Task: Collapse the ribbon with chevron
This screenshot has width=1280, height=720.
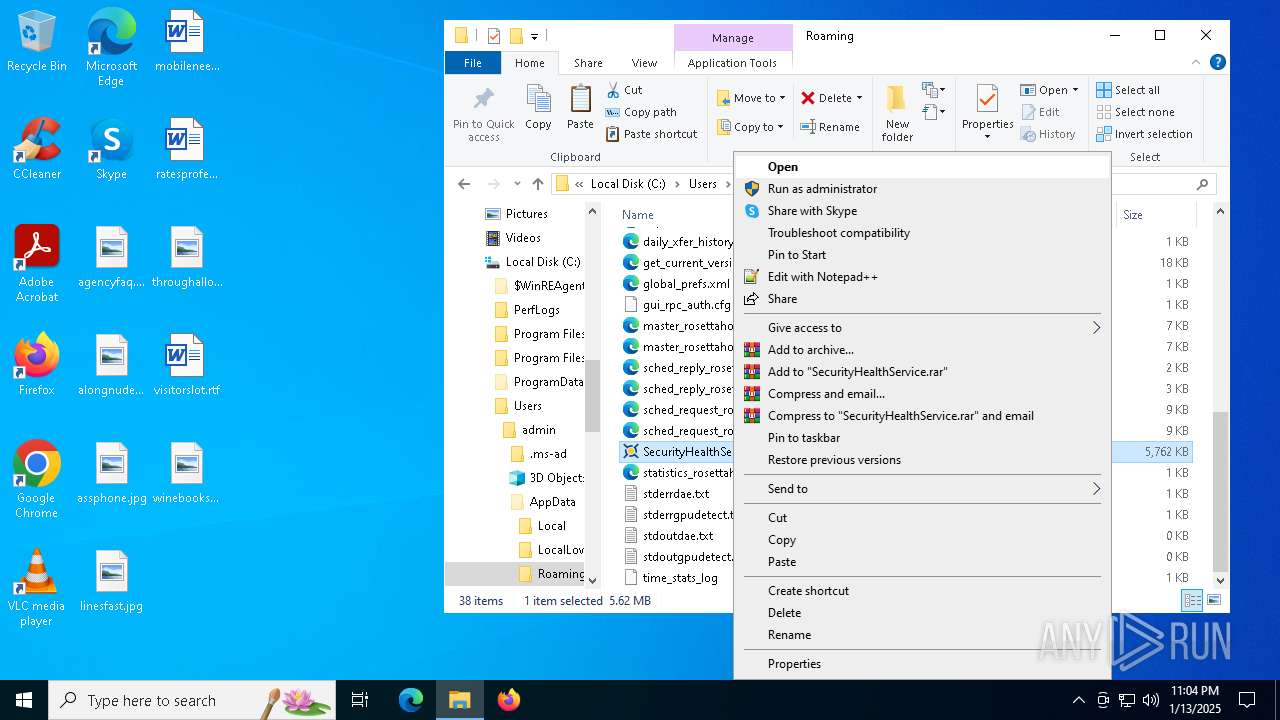Action: coord(1195,62)
